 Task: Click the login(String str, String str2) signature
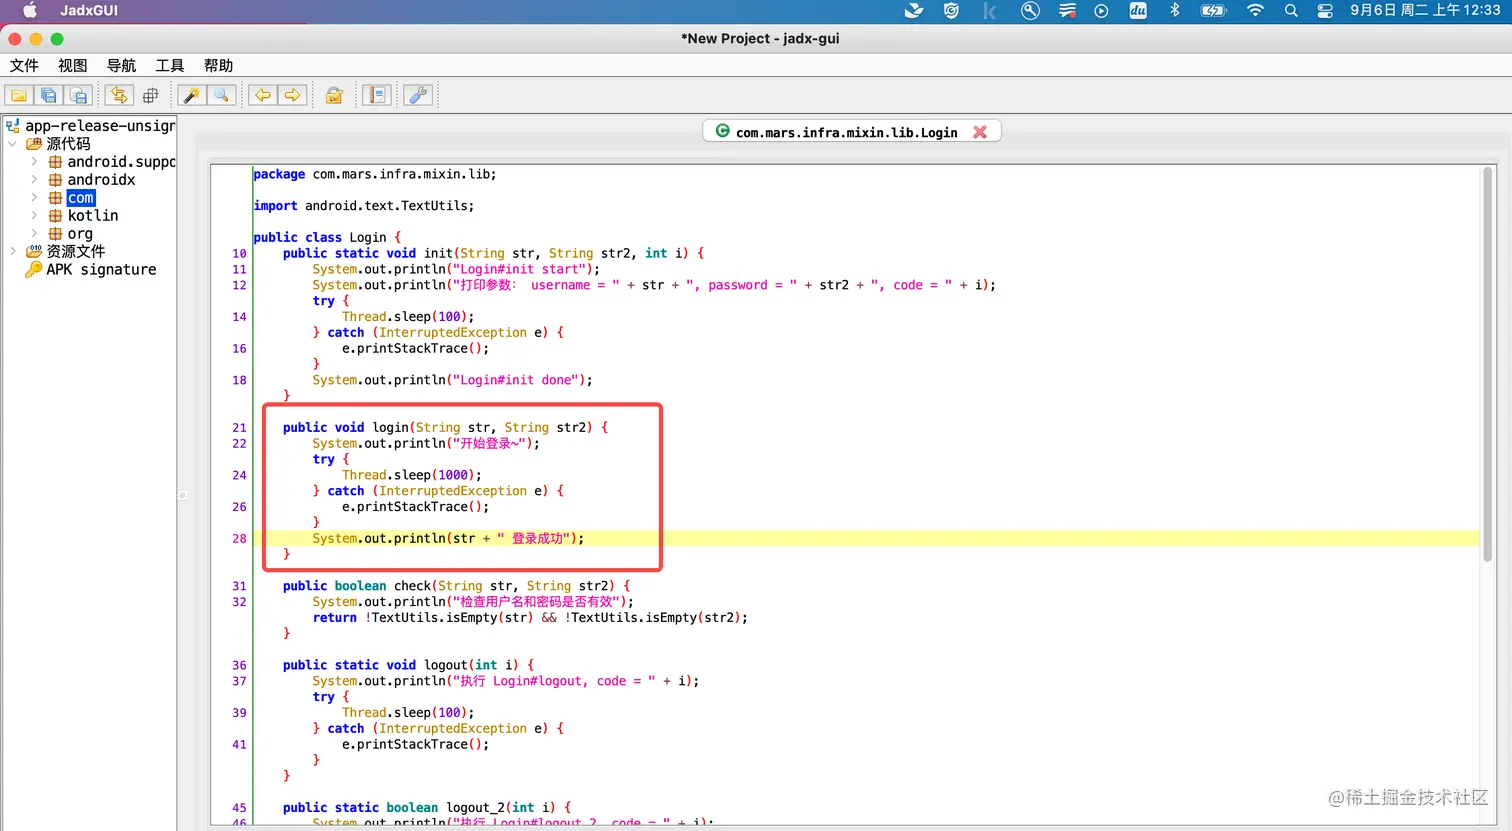(x=445, y=428)
